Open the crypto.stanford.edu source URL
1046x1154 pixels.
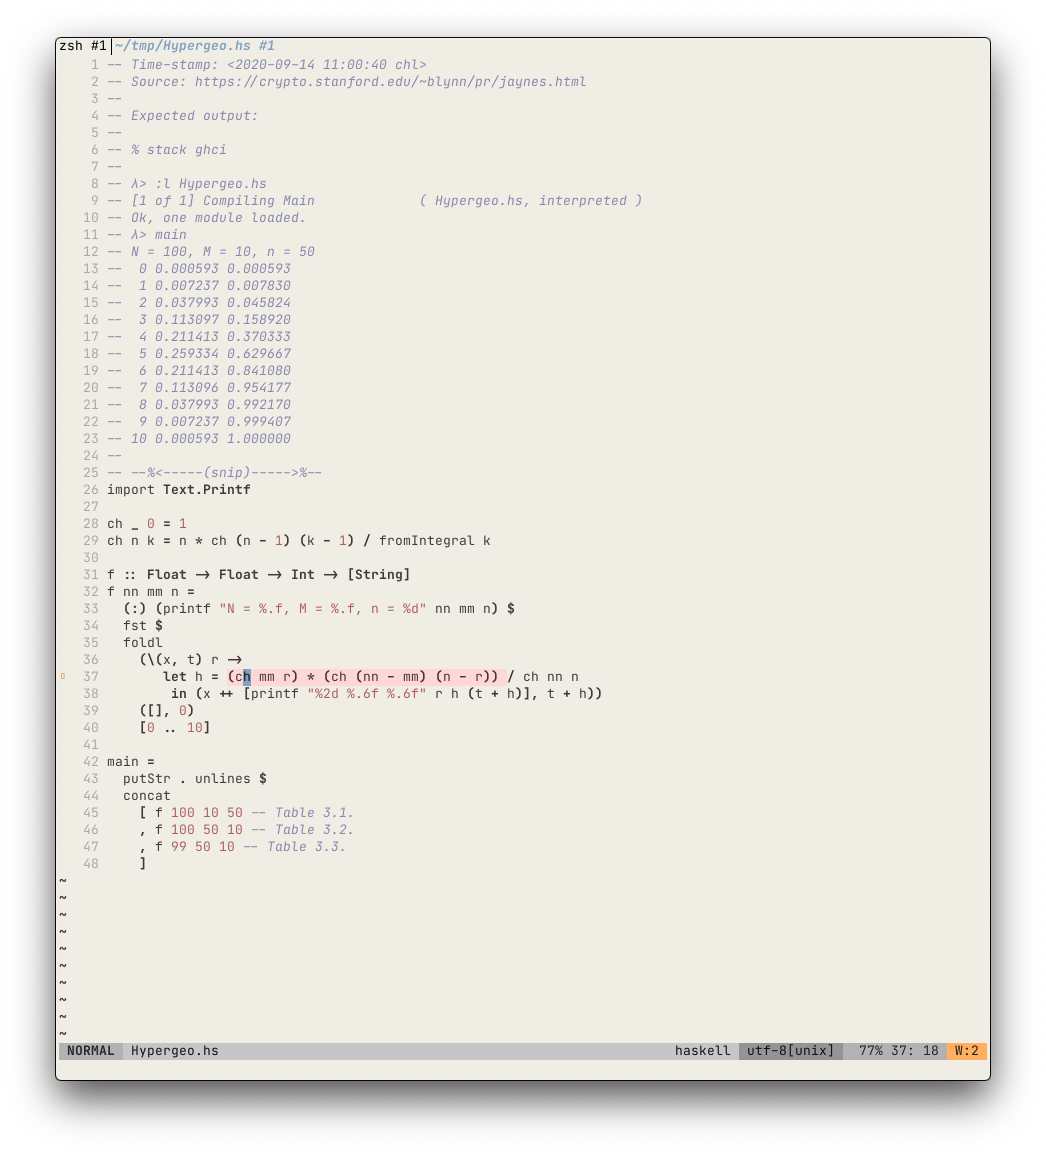tap(390, 82)
